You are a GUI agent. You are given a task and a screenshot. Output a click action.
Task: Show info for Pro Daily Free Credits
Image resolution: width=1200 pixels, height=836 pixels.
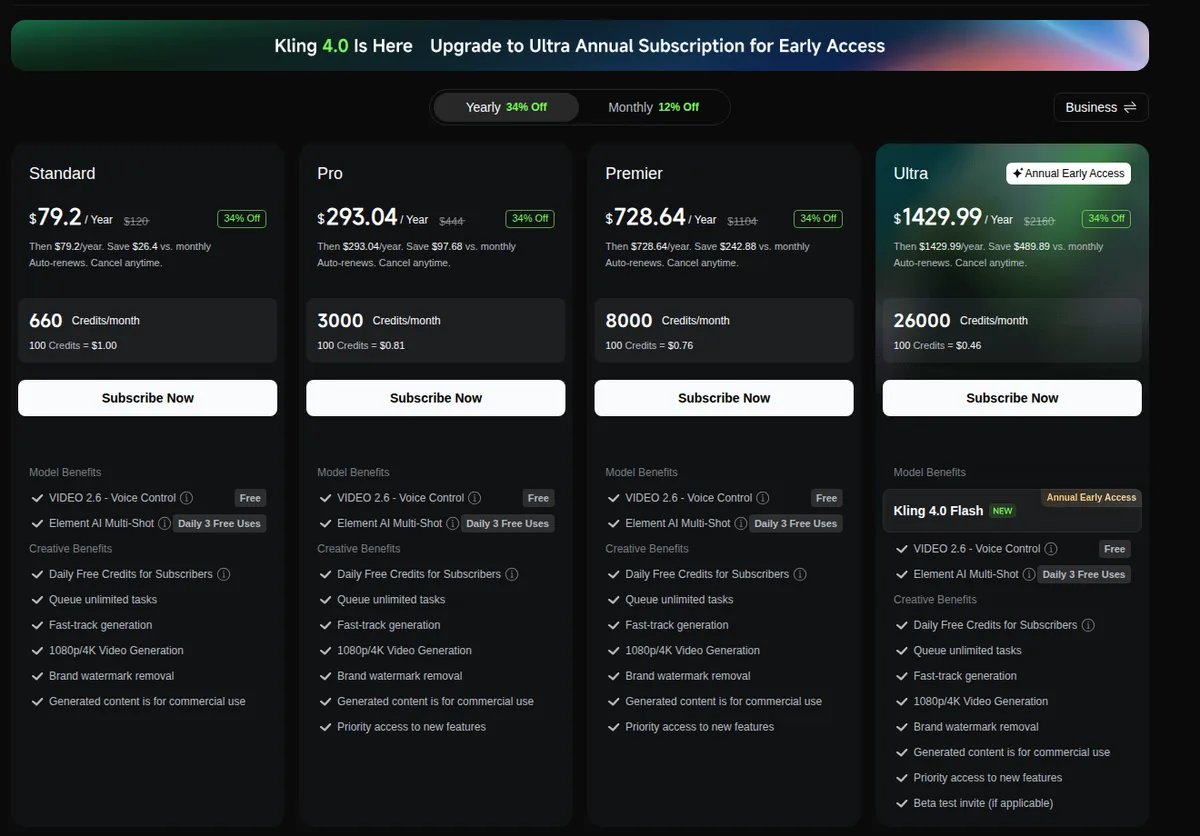pyautogui.click(x=512, y=574)
